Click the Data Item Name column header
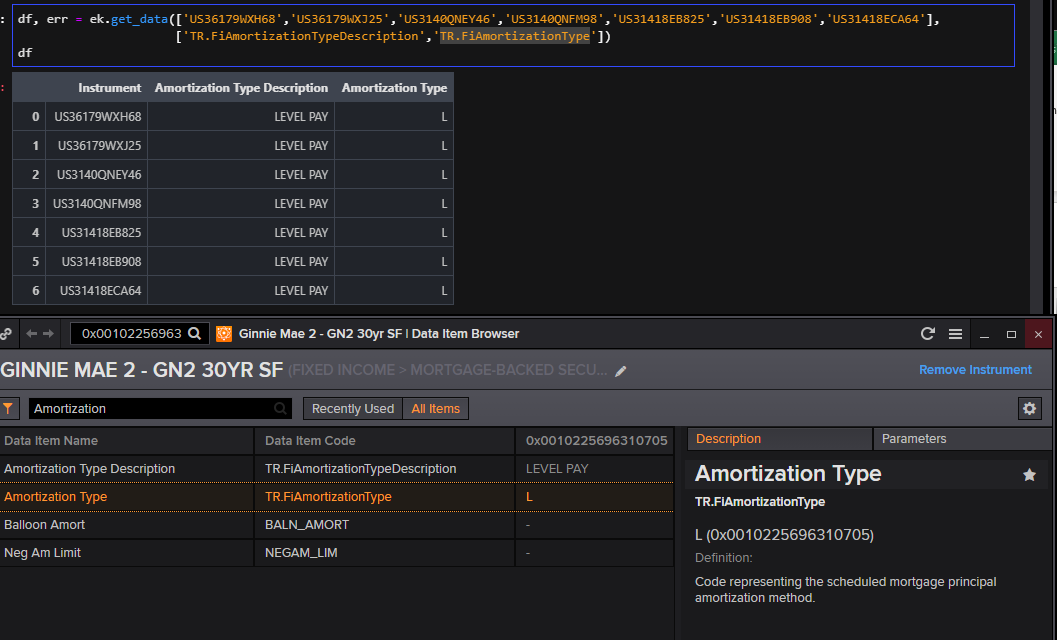Viewport: 1057px width, 640px height. (127, 441)
